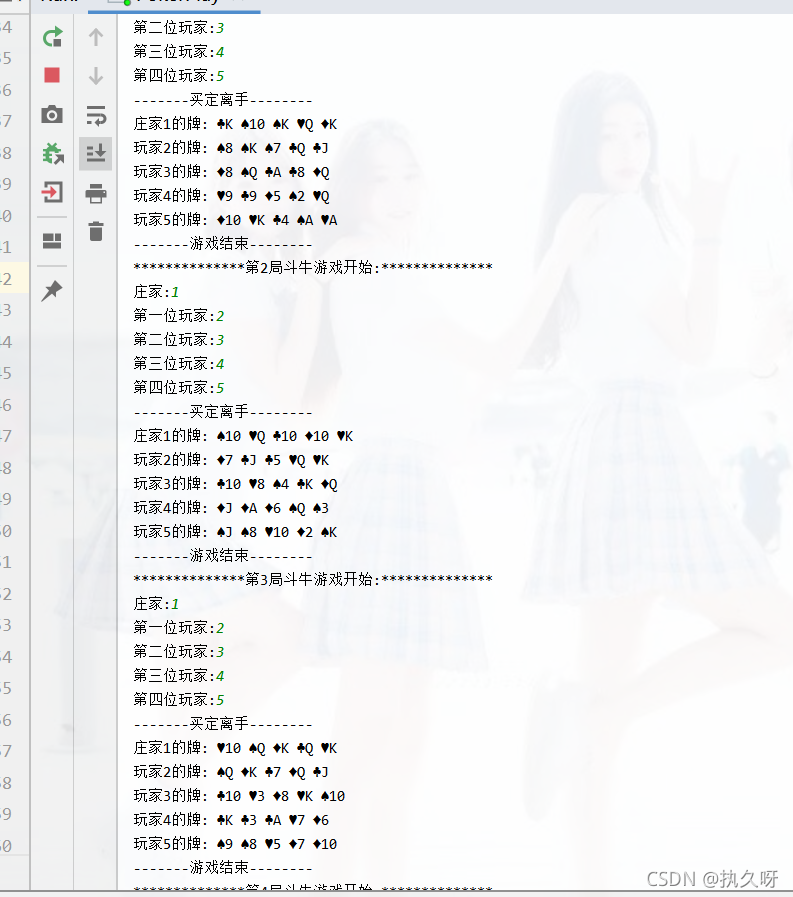Image resolution: width=793 pixels, height=897 pixels.
Task: Click Up the Stack Trace arrow
Action: click(x=96, y=37)
